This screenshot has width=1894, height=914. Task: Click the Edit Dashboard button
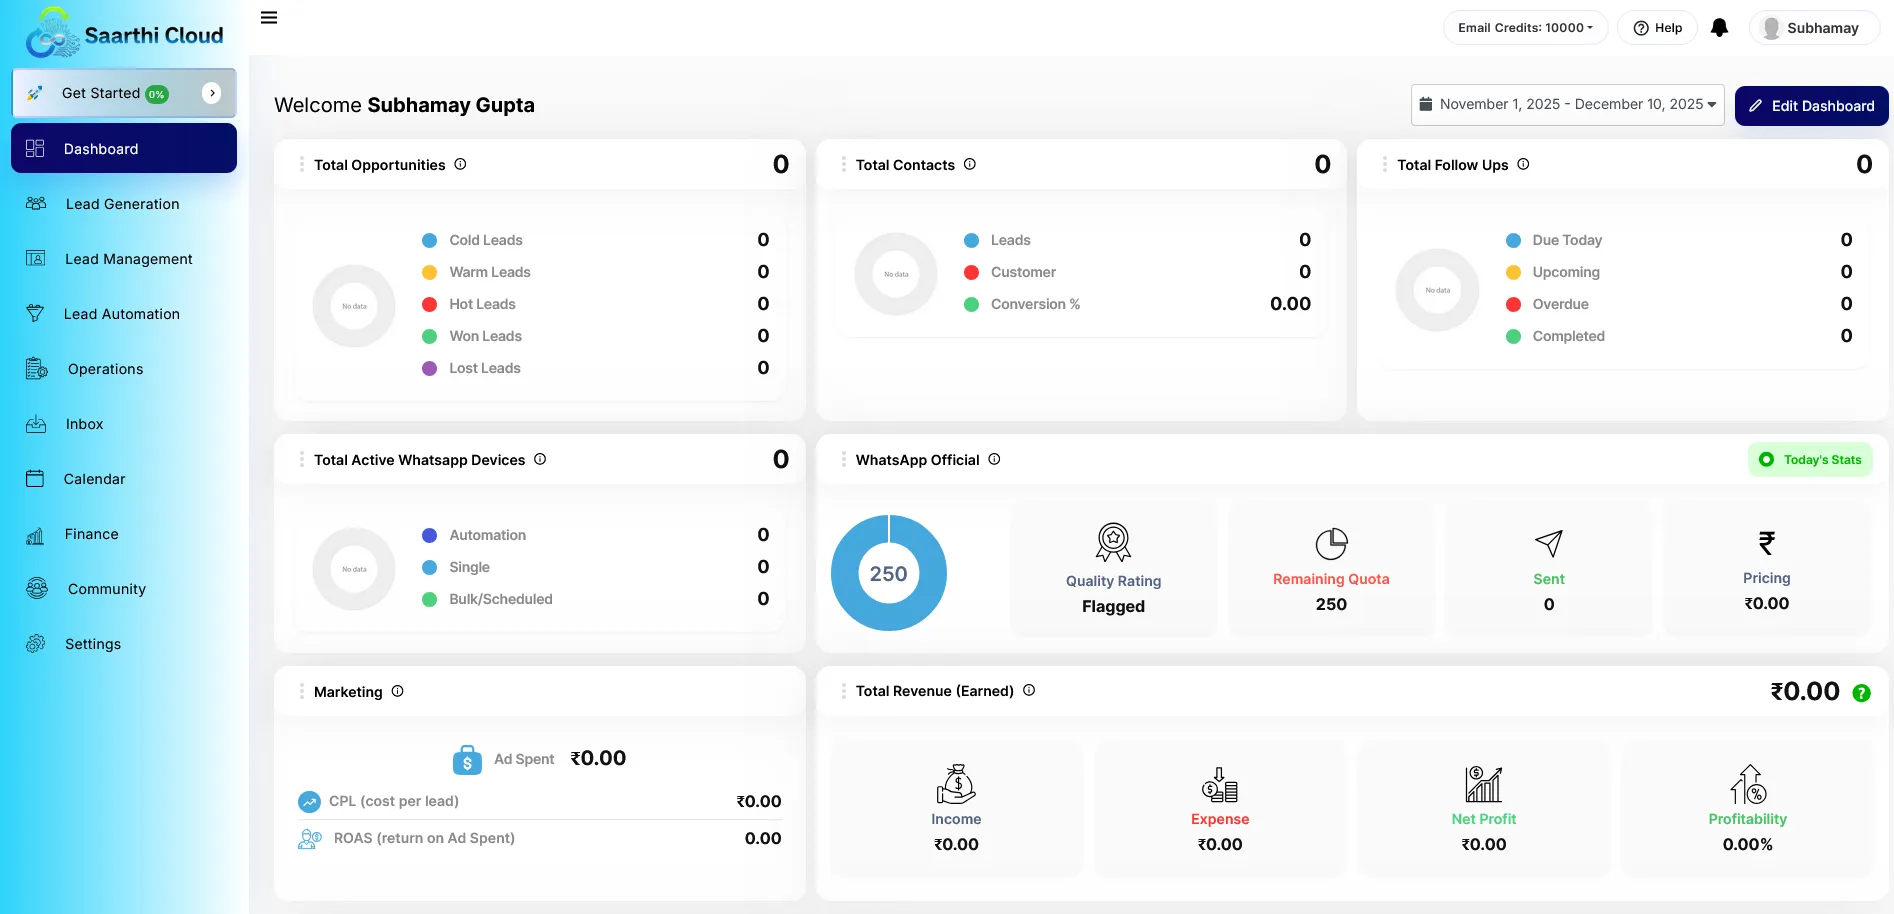click(x=1811, y=106)
